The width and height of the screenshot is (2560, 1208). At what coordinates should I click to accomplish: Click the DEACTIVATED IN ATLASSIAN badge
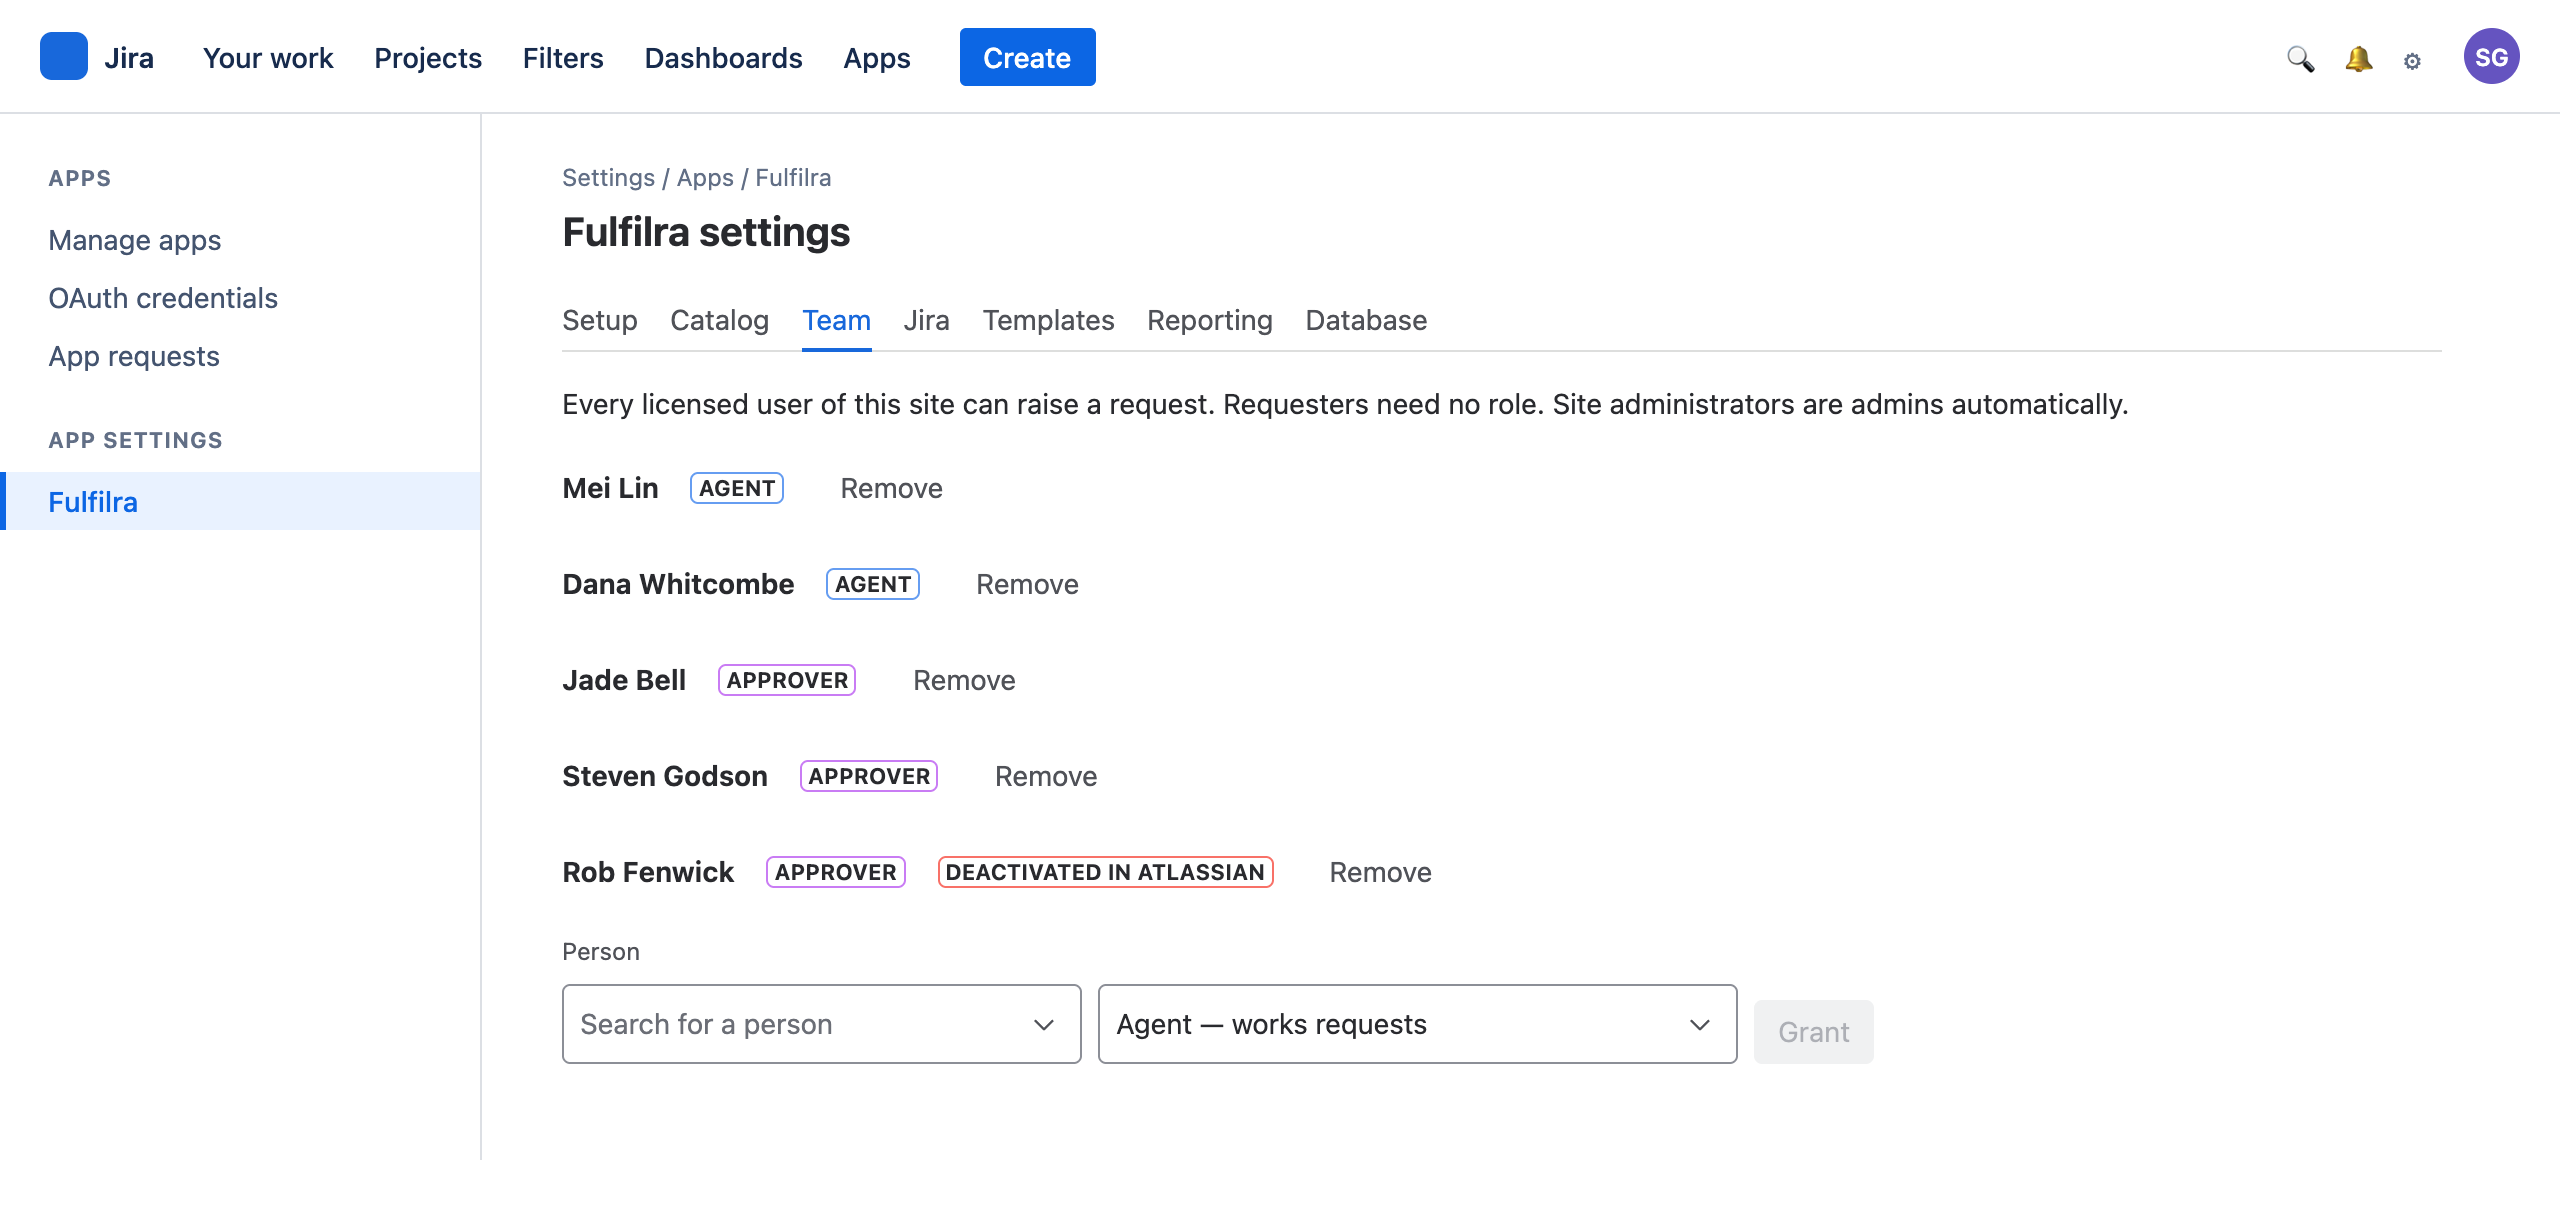pos(1105,872)
